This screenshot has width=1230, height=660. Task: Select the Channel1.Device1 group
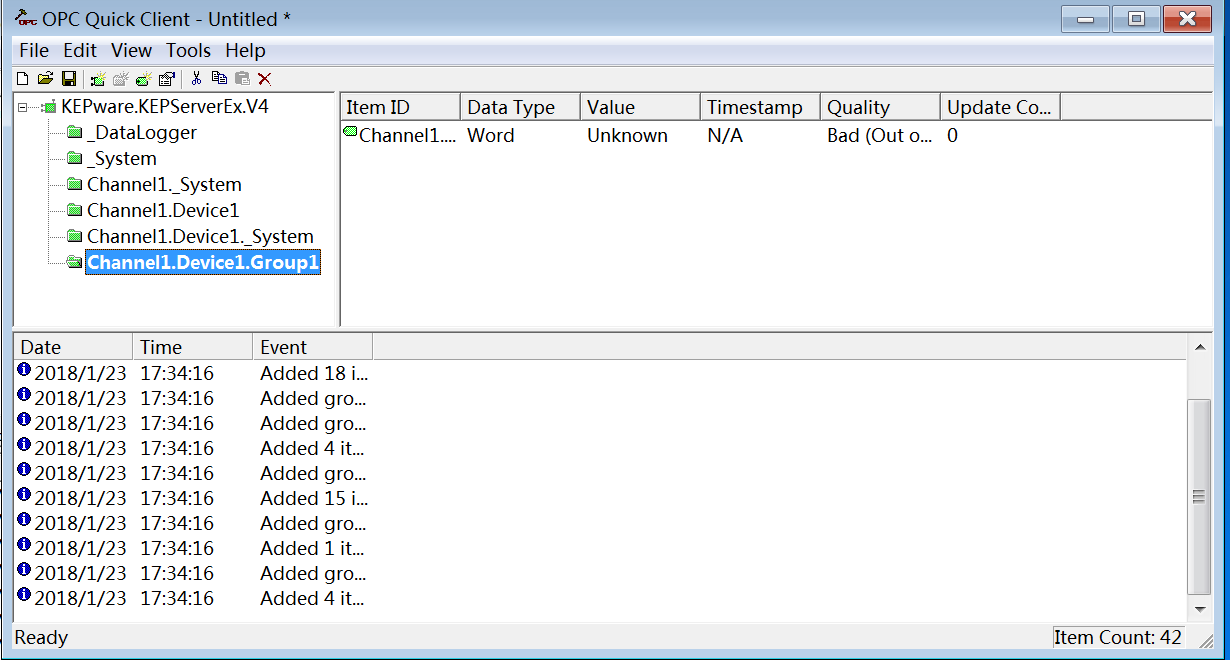click(163, 211)
